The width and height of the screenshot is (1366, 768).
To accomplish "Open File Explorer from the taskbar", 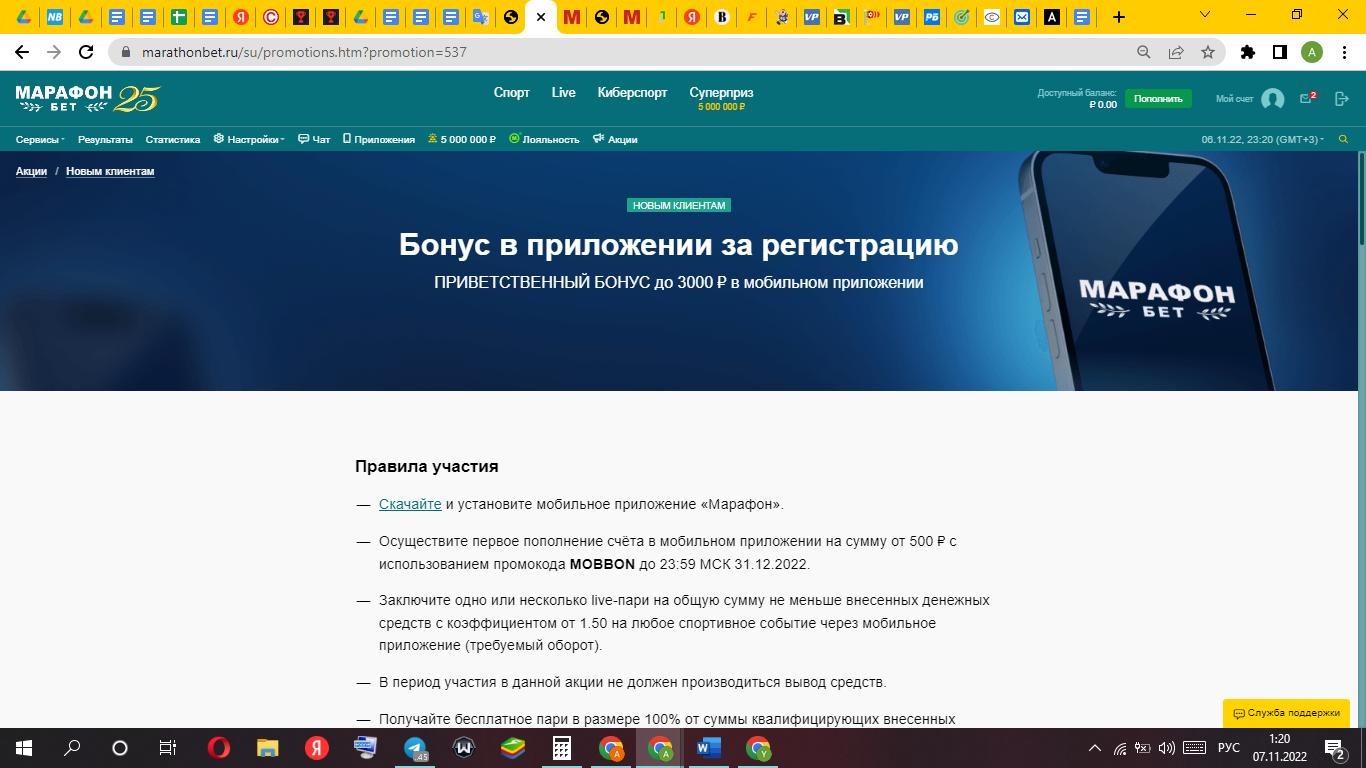I will click(x=268, y=747).
